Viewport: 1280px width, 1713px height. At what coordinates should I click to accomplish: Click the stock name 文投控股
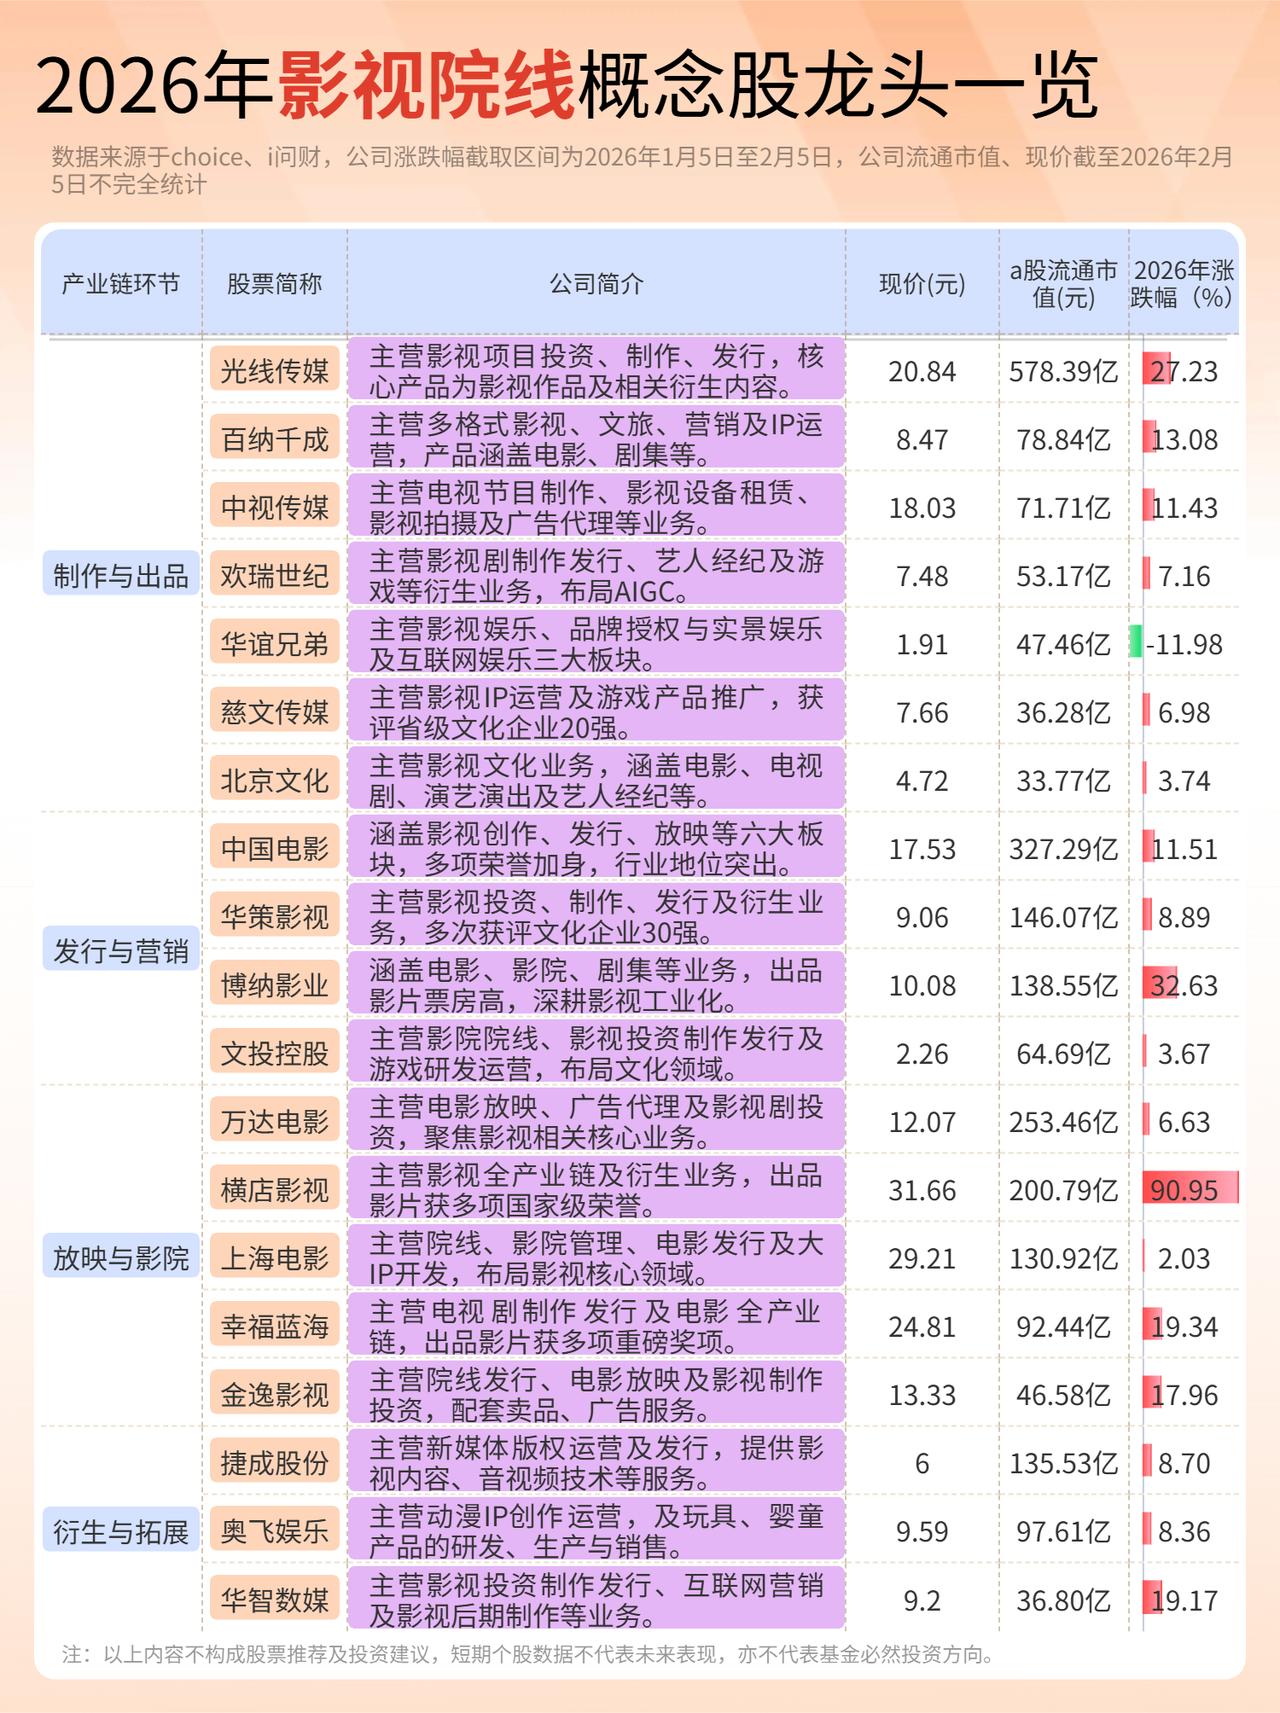[275, 1053]
